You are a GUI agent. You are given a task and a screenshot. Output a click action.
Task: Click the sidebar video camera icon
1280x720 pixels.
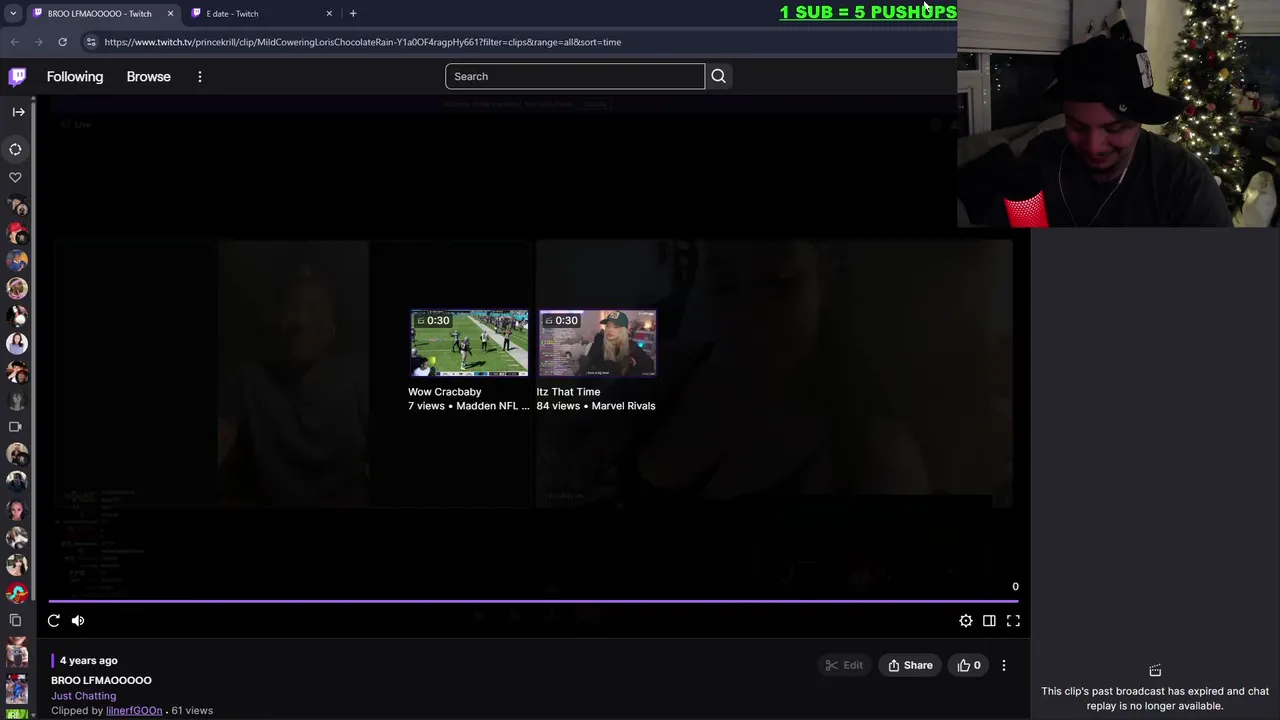click(16, 427)
